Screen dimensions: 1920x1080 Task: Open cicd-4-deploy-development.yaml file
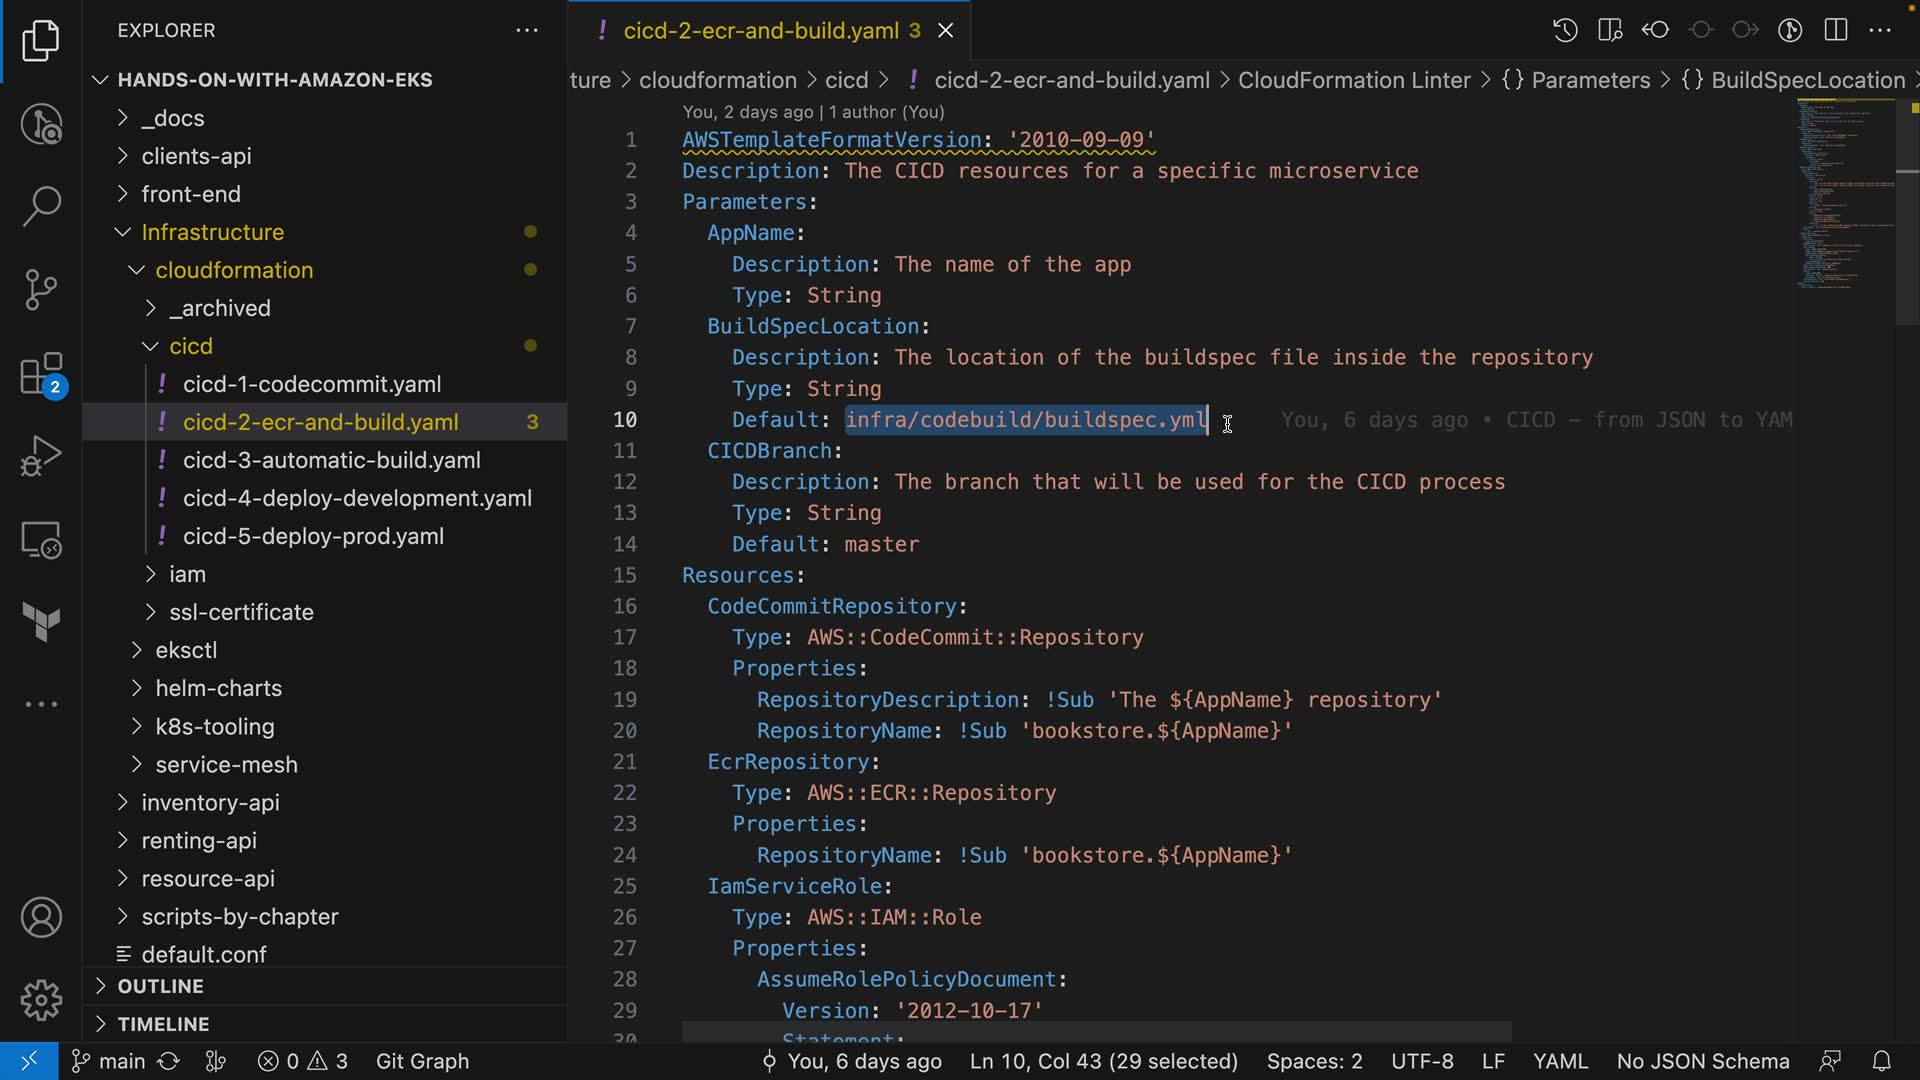click(x=357, y=498)
